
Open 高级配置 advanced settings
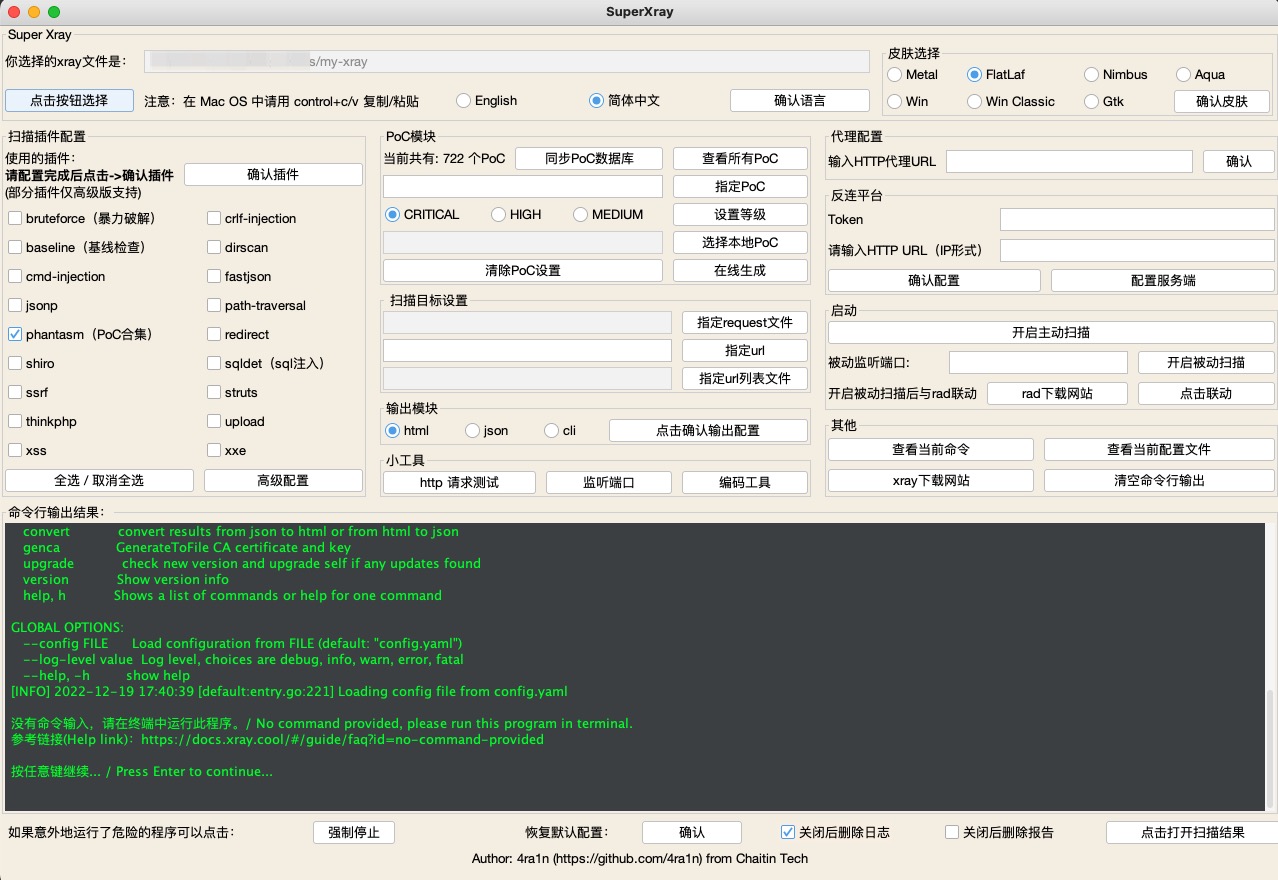[x=283, y=480]
